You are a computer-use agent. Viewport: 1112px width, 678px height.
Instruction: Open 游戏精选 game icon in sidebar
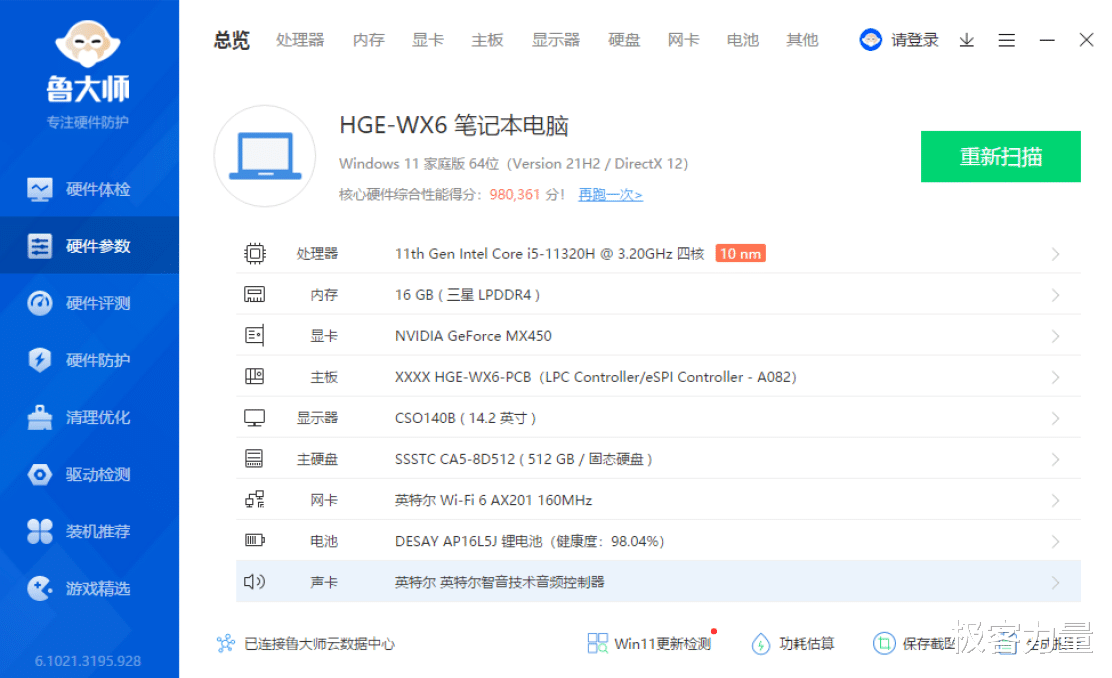(x=40, y=588)
